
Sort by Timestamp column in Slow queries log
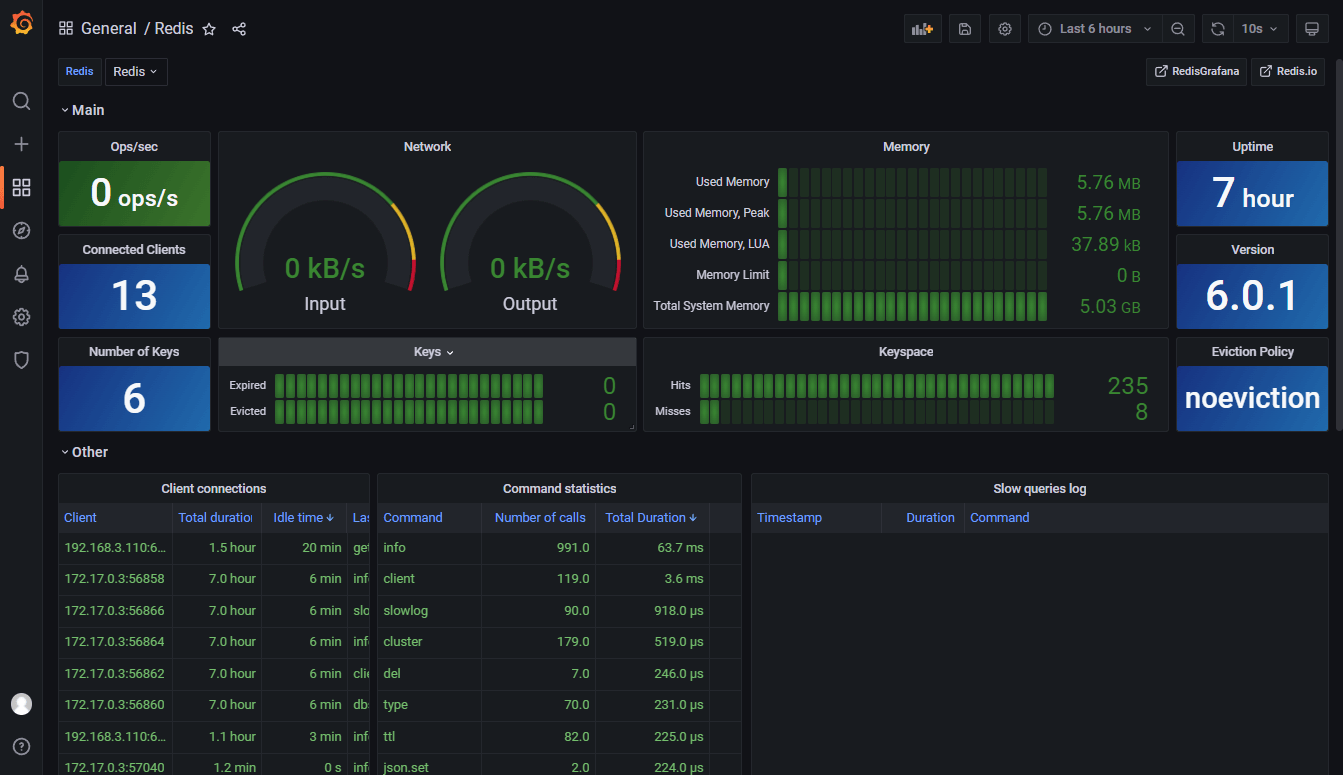[789, 517]
